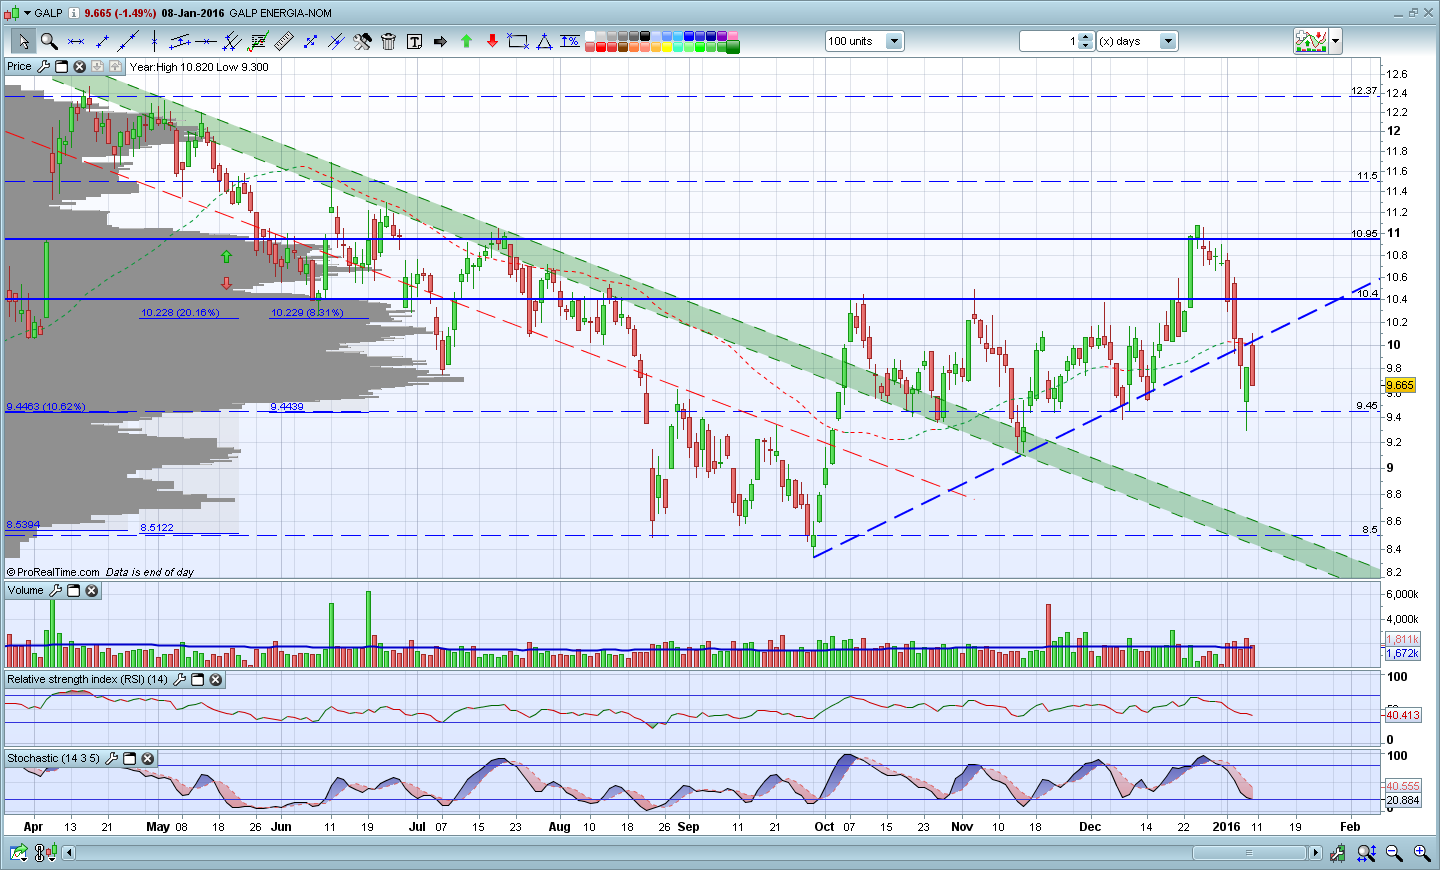Click zoom in magnifier in bottom bar
This screenshot has width=1440, height=870.
coord(1421,853)
